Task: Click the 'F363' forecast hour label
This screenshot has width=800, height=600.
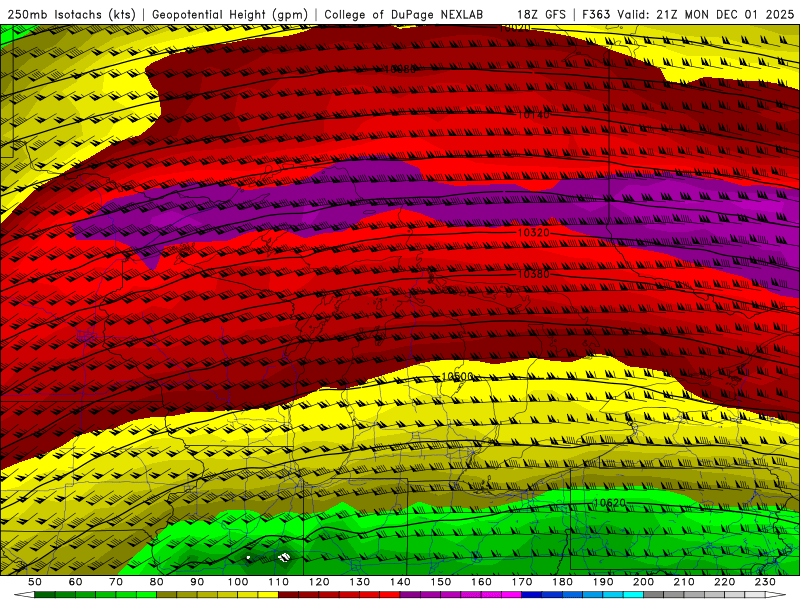Action: pyautogui.click(x=596, y=14)
